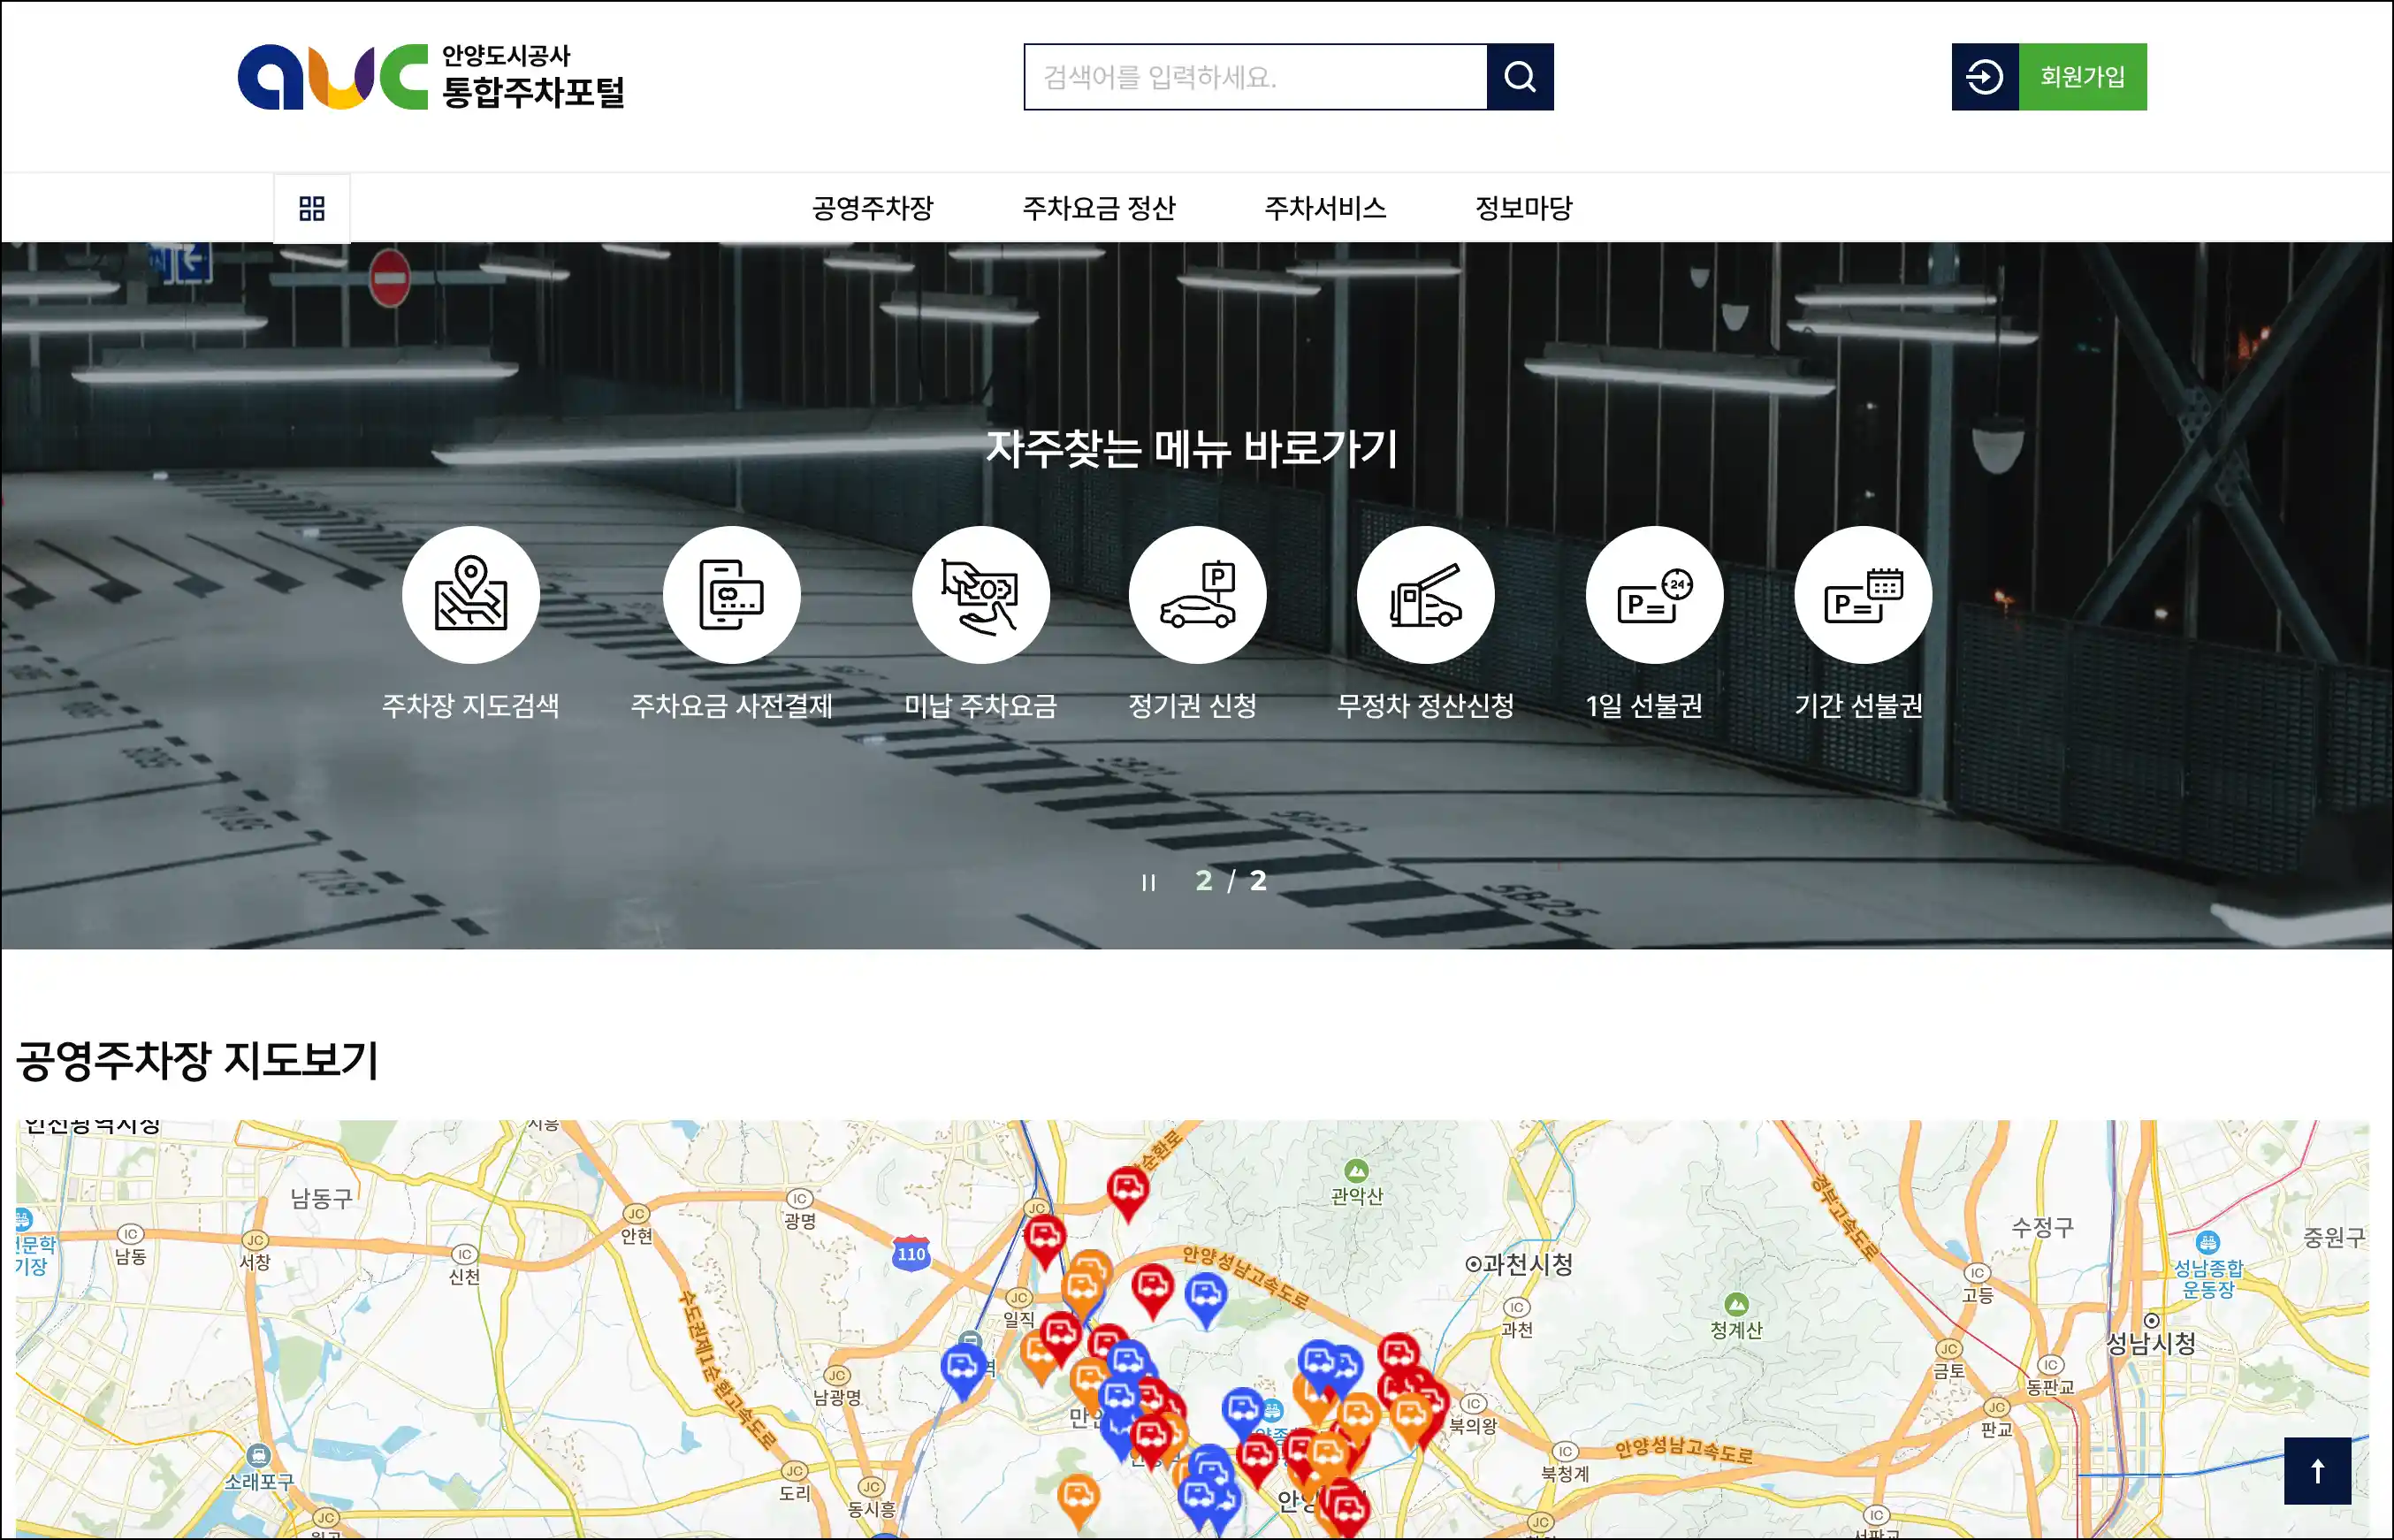Pause the banner slideshow
This screenshot has height=1540, width=2394.
coord(1148,882)
